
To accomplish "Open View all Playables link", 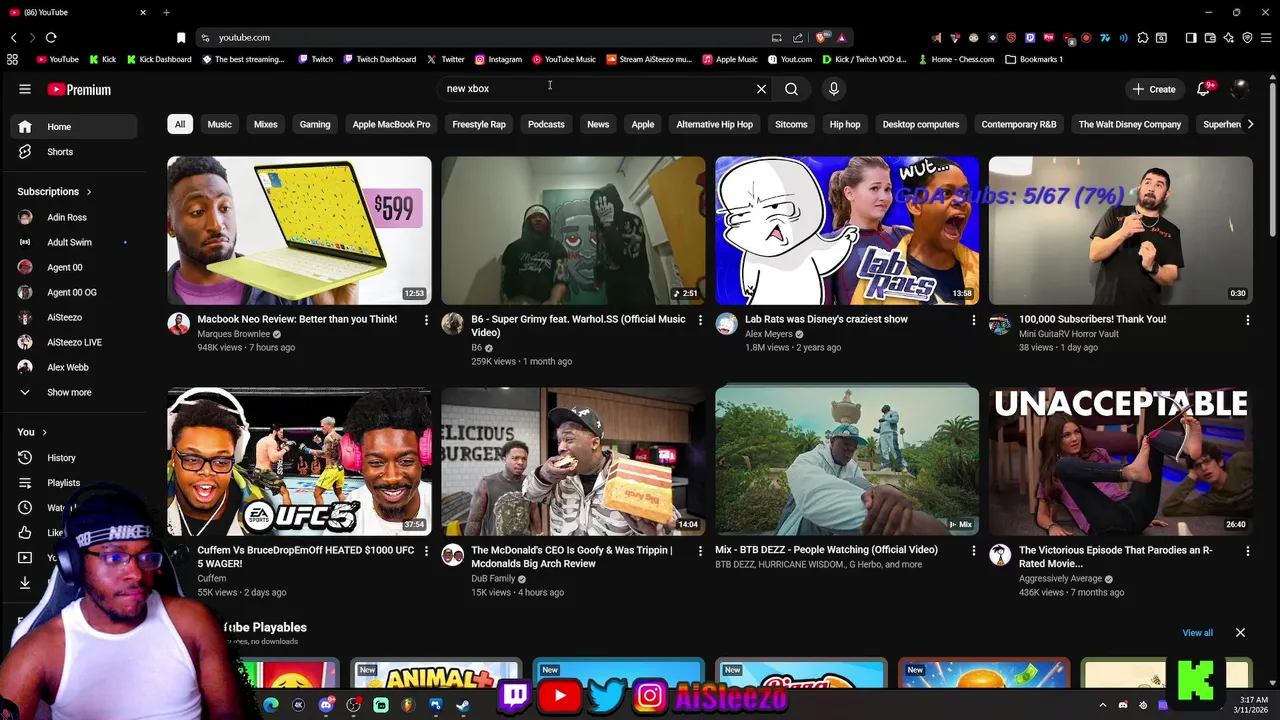I will point(1197,633).
